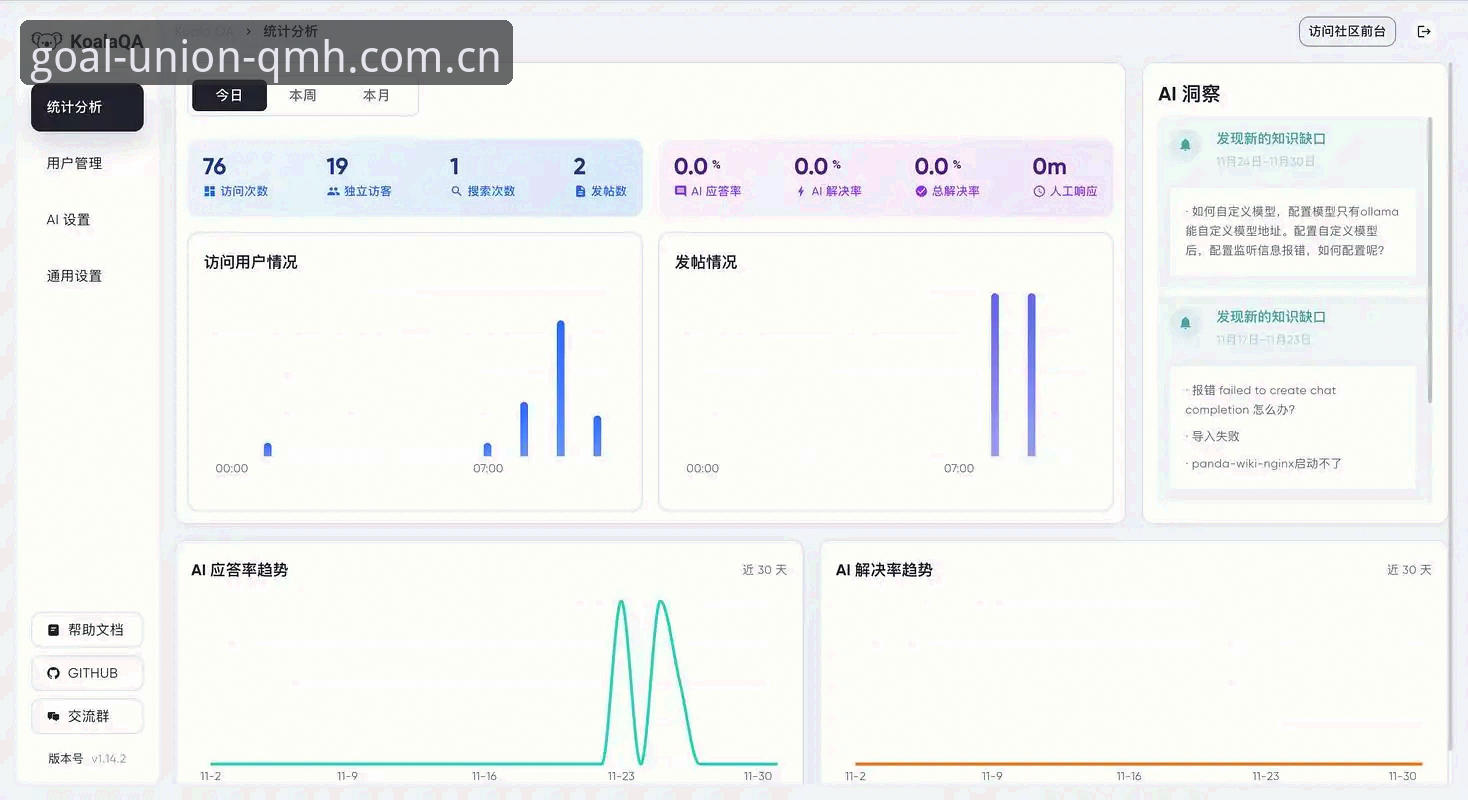
Task: Click the 人工响应 clock icon
Action: pyautogui.click(x=1039, y=191)
